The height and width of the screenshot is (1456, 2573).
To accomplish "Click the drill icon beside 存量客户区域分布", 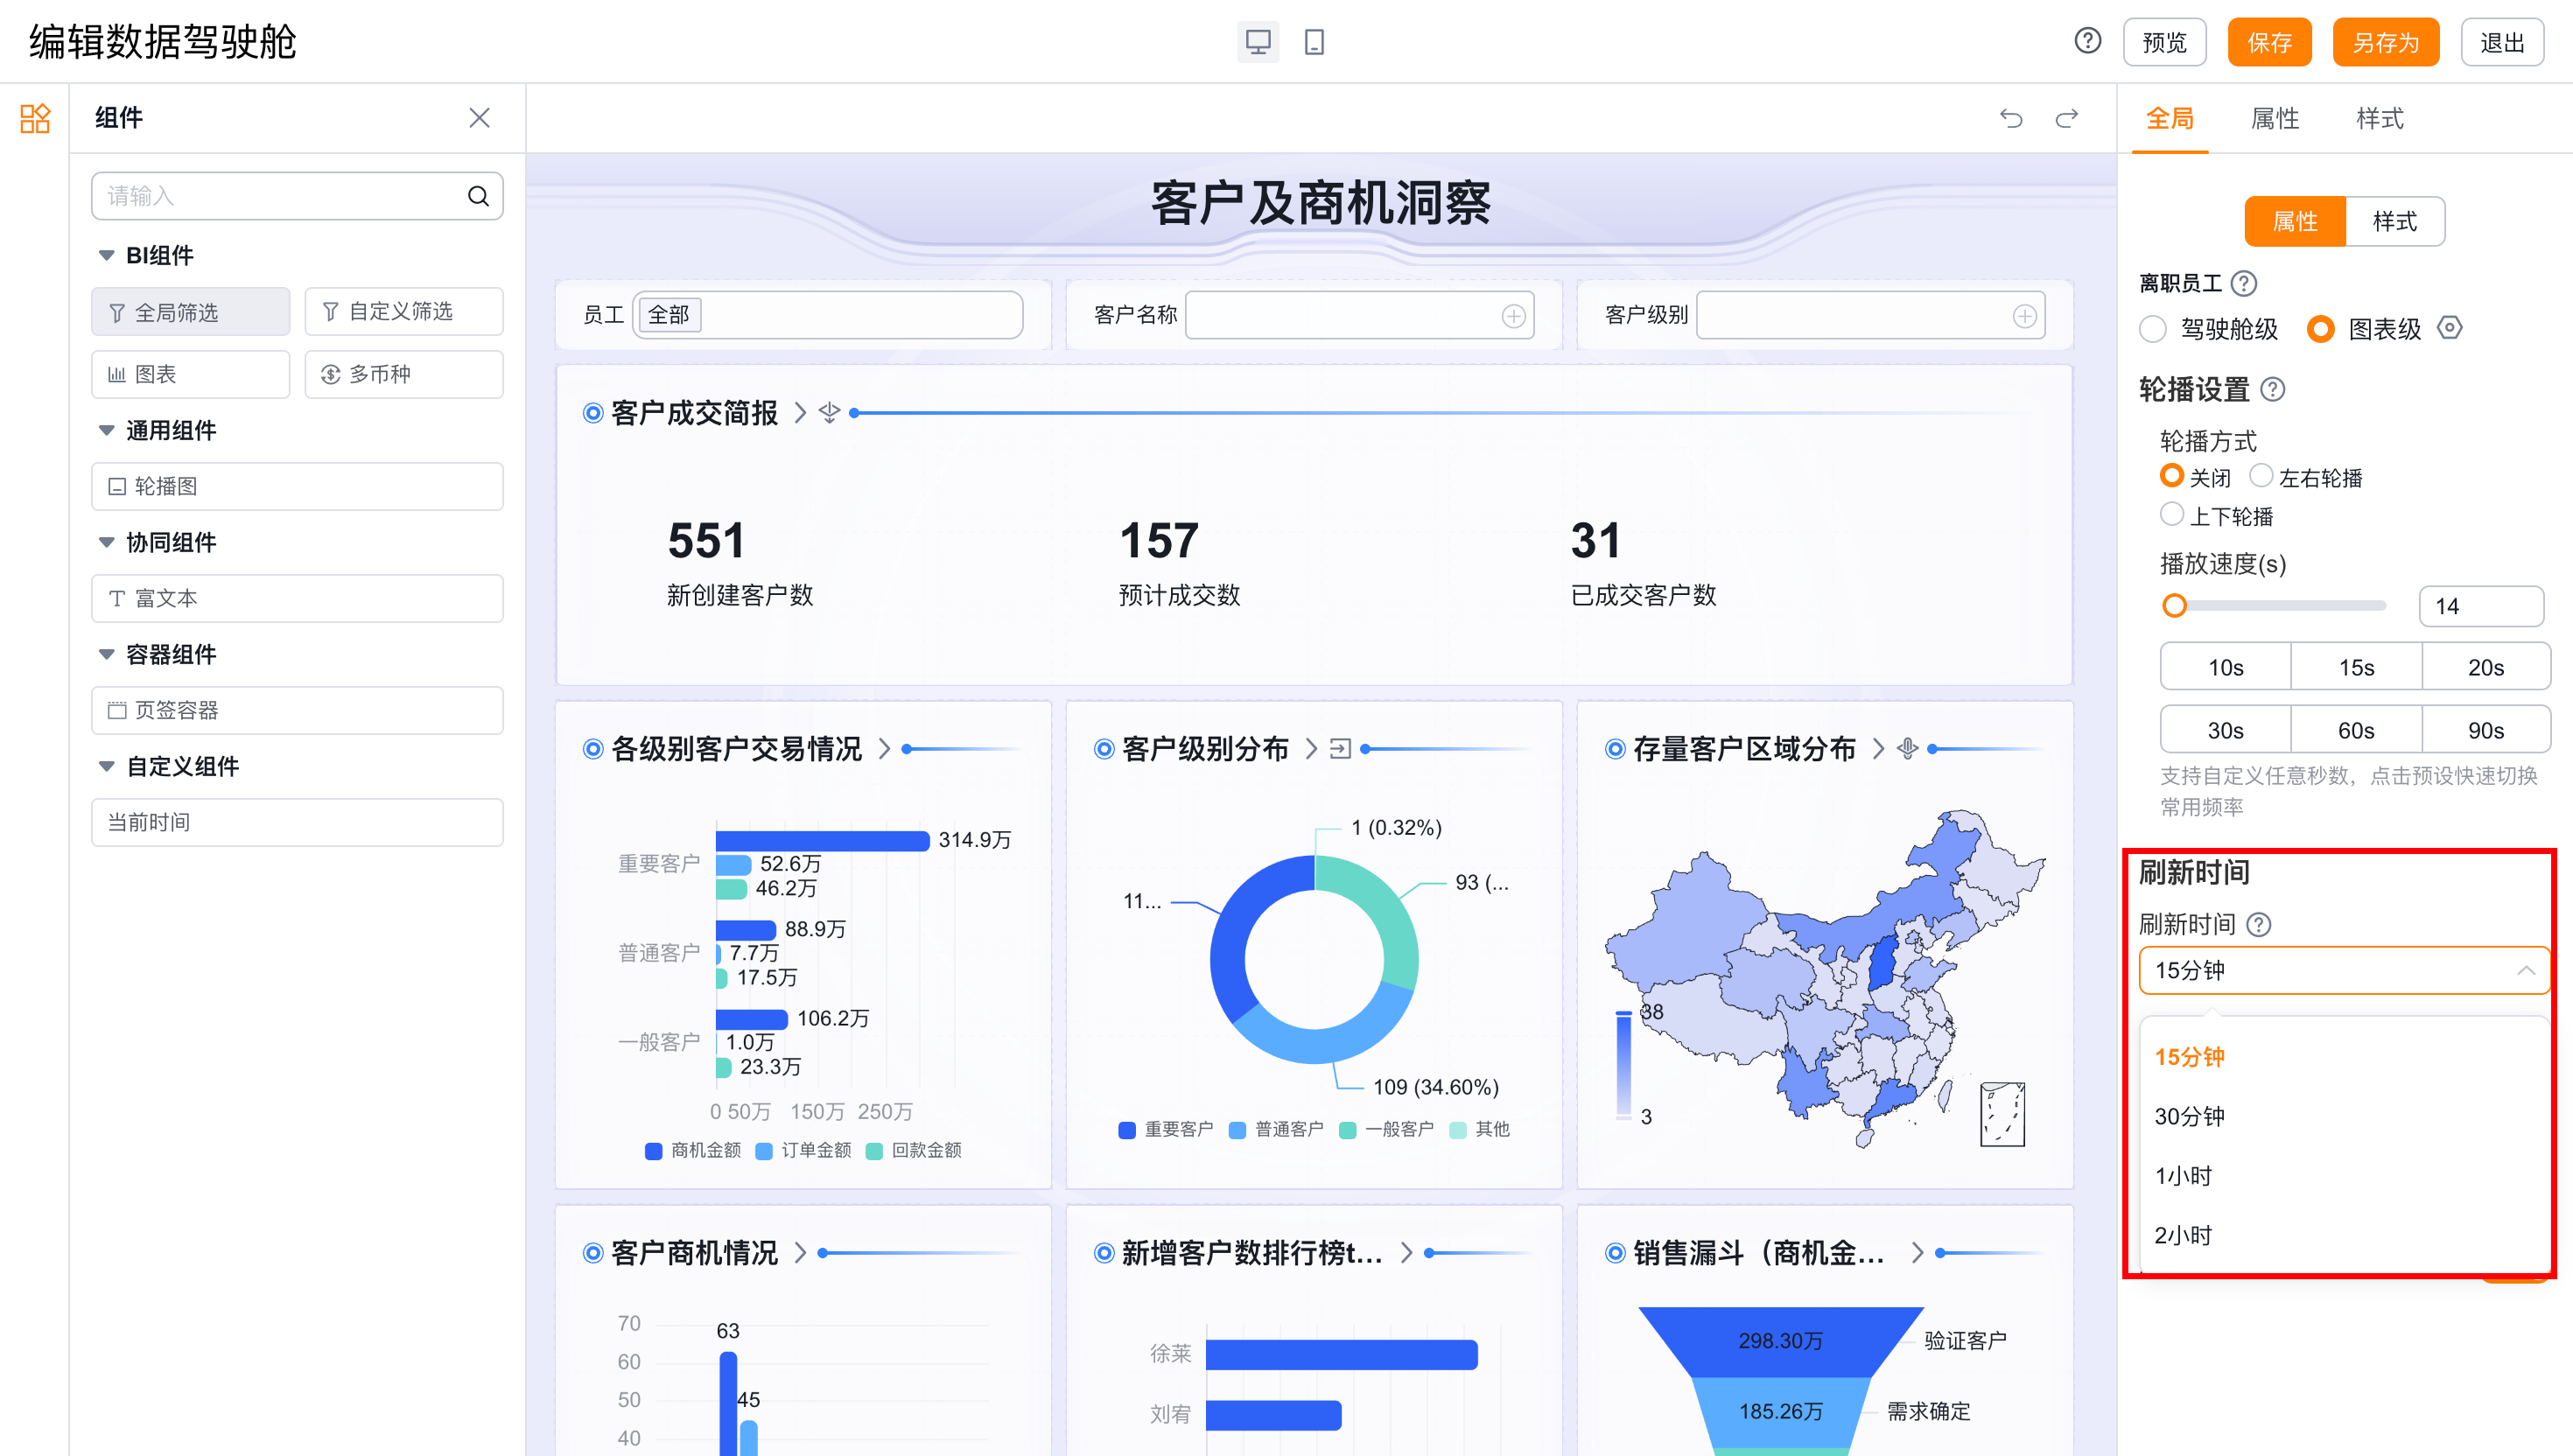I will coord(1907,749).
